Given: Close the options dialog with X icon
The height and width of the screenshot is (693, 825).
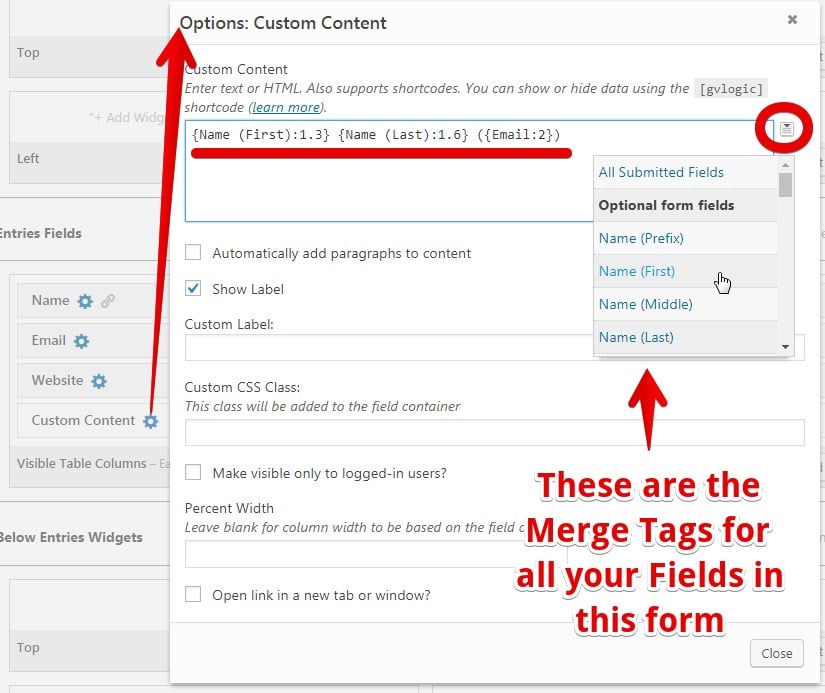Looking at the screenshot, I should point(792,19).
